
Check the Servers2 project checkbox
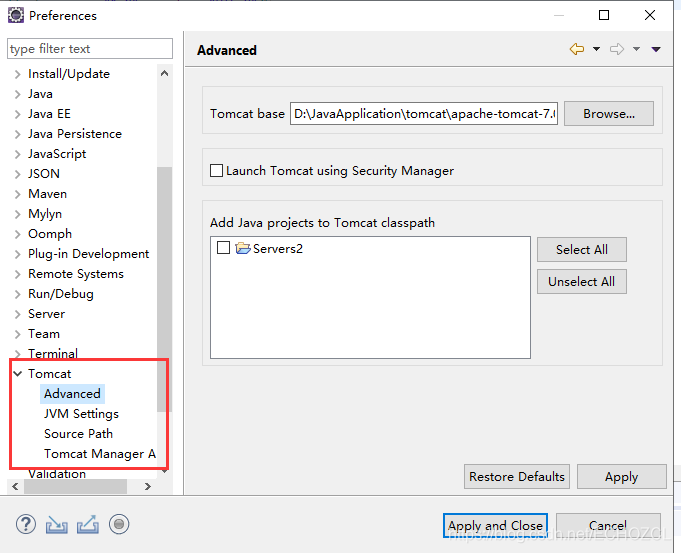pos(223,248)
